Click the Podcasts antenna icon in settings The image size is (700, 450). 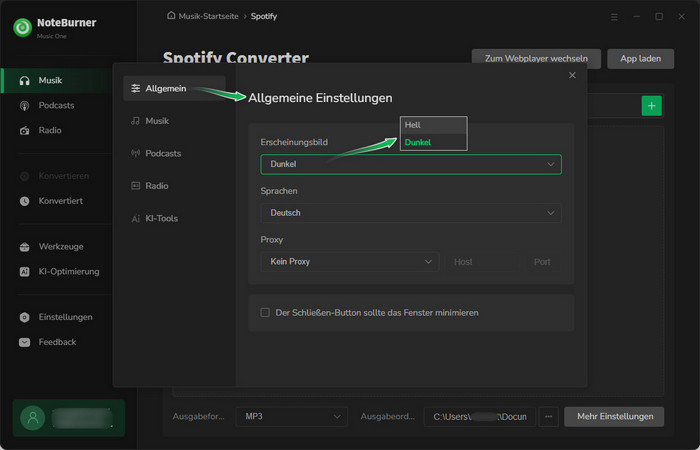pos(135,154)
